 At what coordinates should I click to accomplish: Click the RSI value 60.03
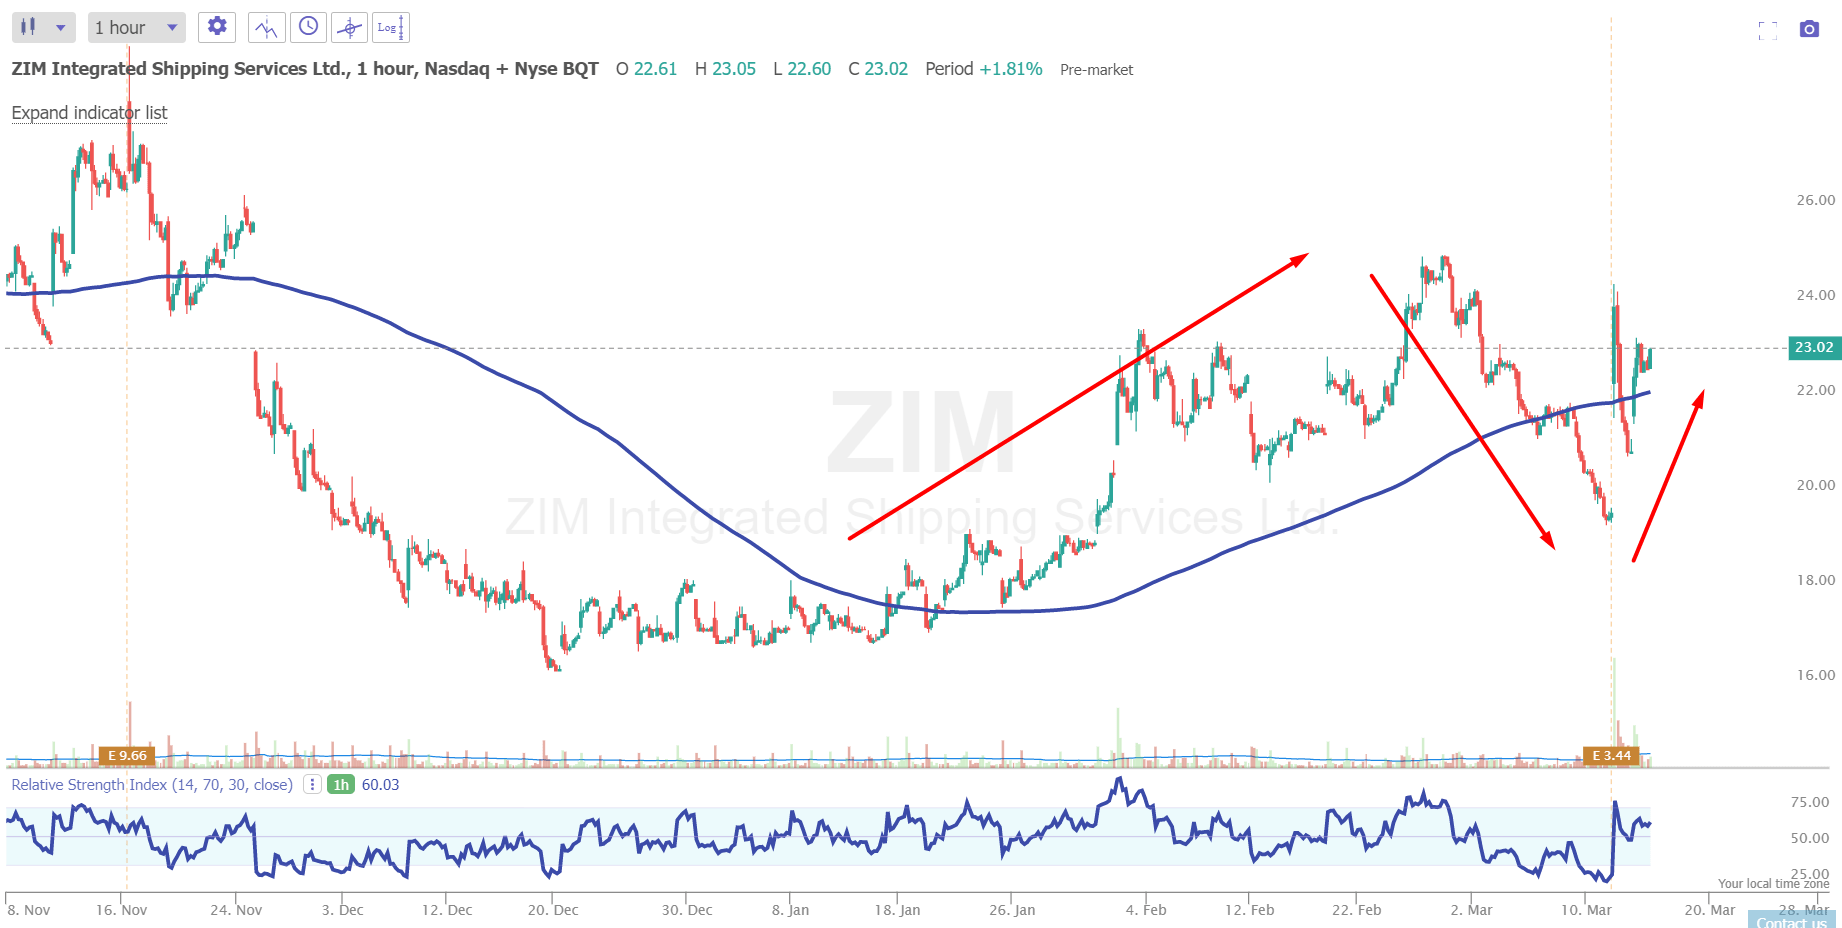381,785
